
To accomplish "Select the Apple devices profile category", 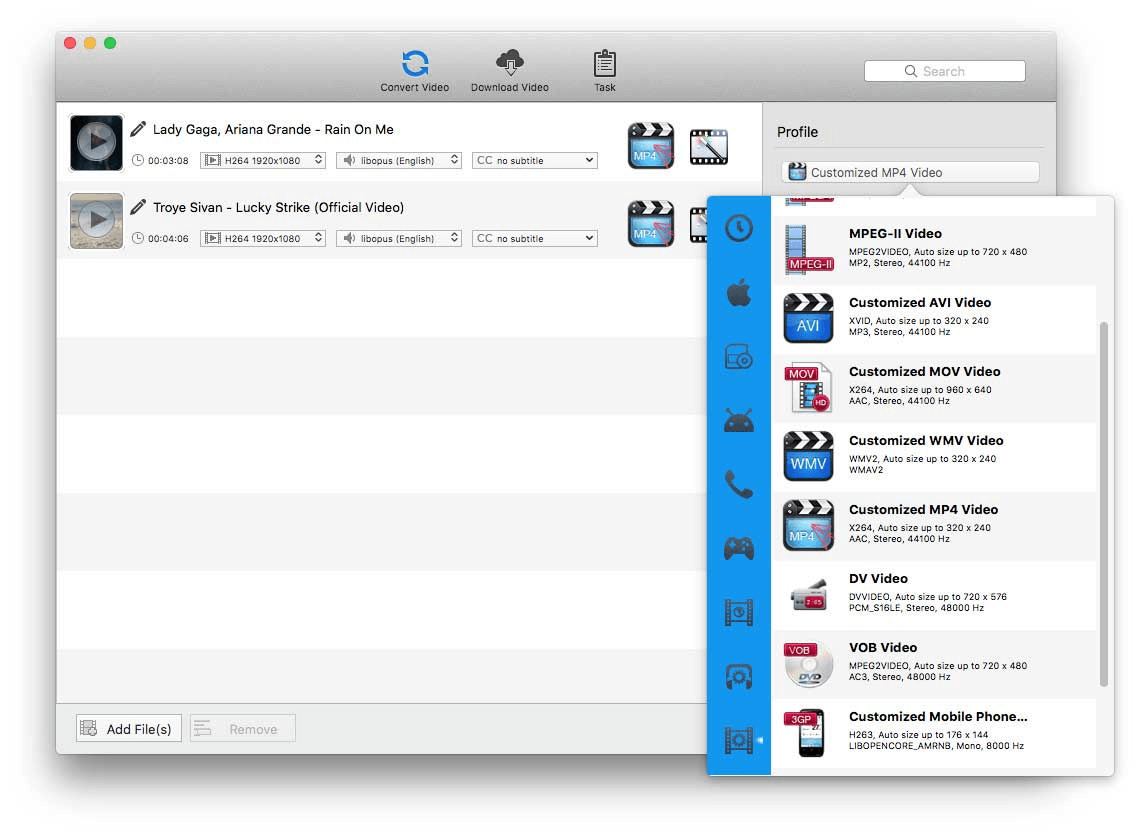I will click(739, 293).
